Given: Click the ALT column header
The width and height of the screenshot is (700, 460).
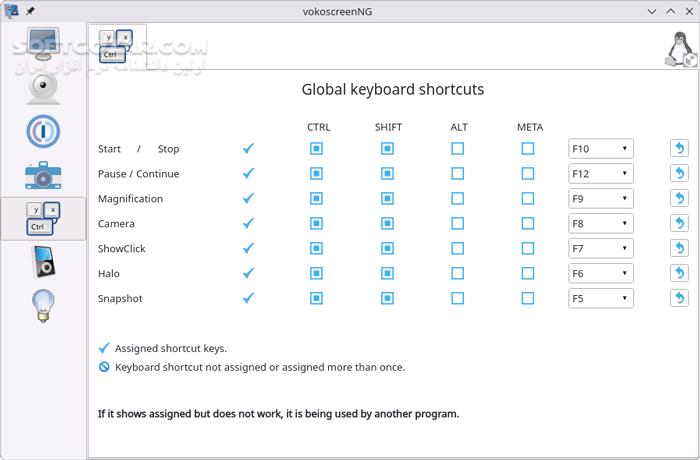Looking at the screenshot, I should pyautogui.click(x=459, y=127).
